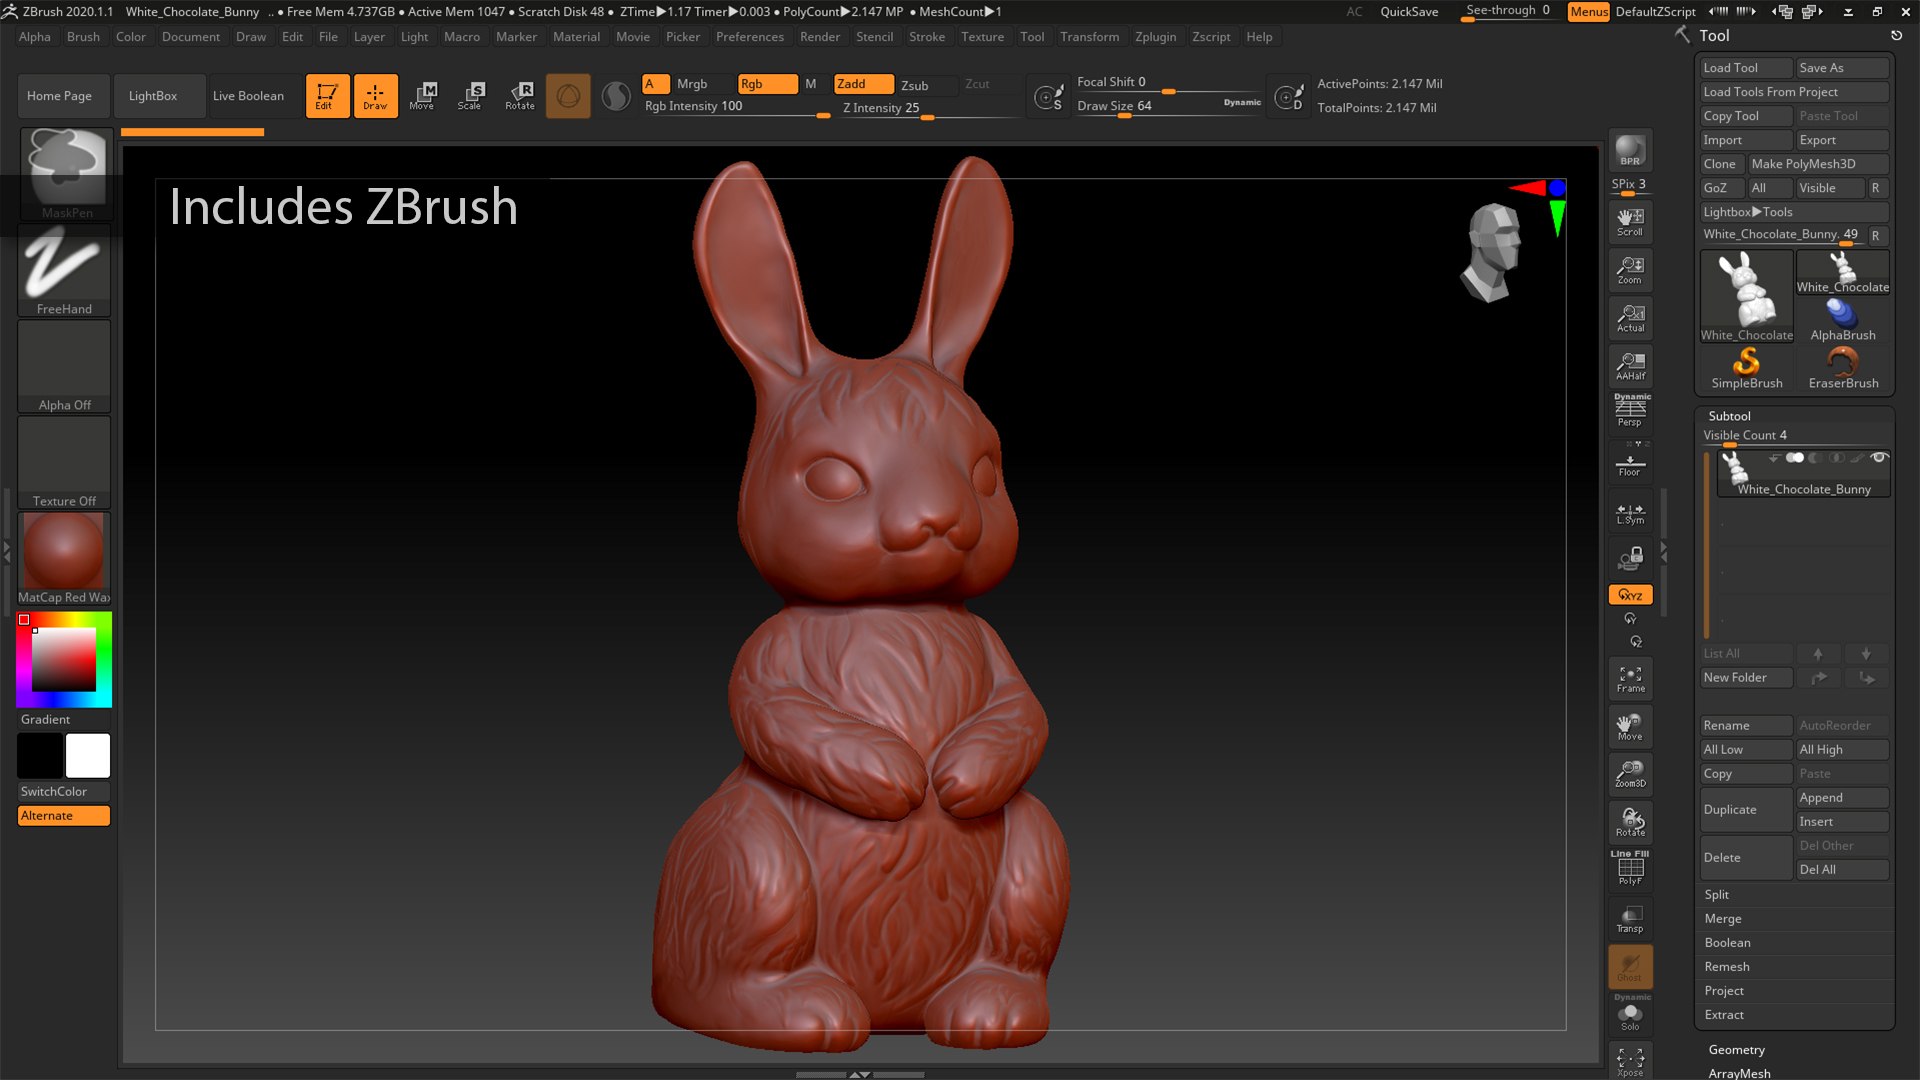Viewport: 1920px width, 1080px height.
Task: Select the EraserBrush tool
Action: pyautogui.click(x=1843, y=368)
